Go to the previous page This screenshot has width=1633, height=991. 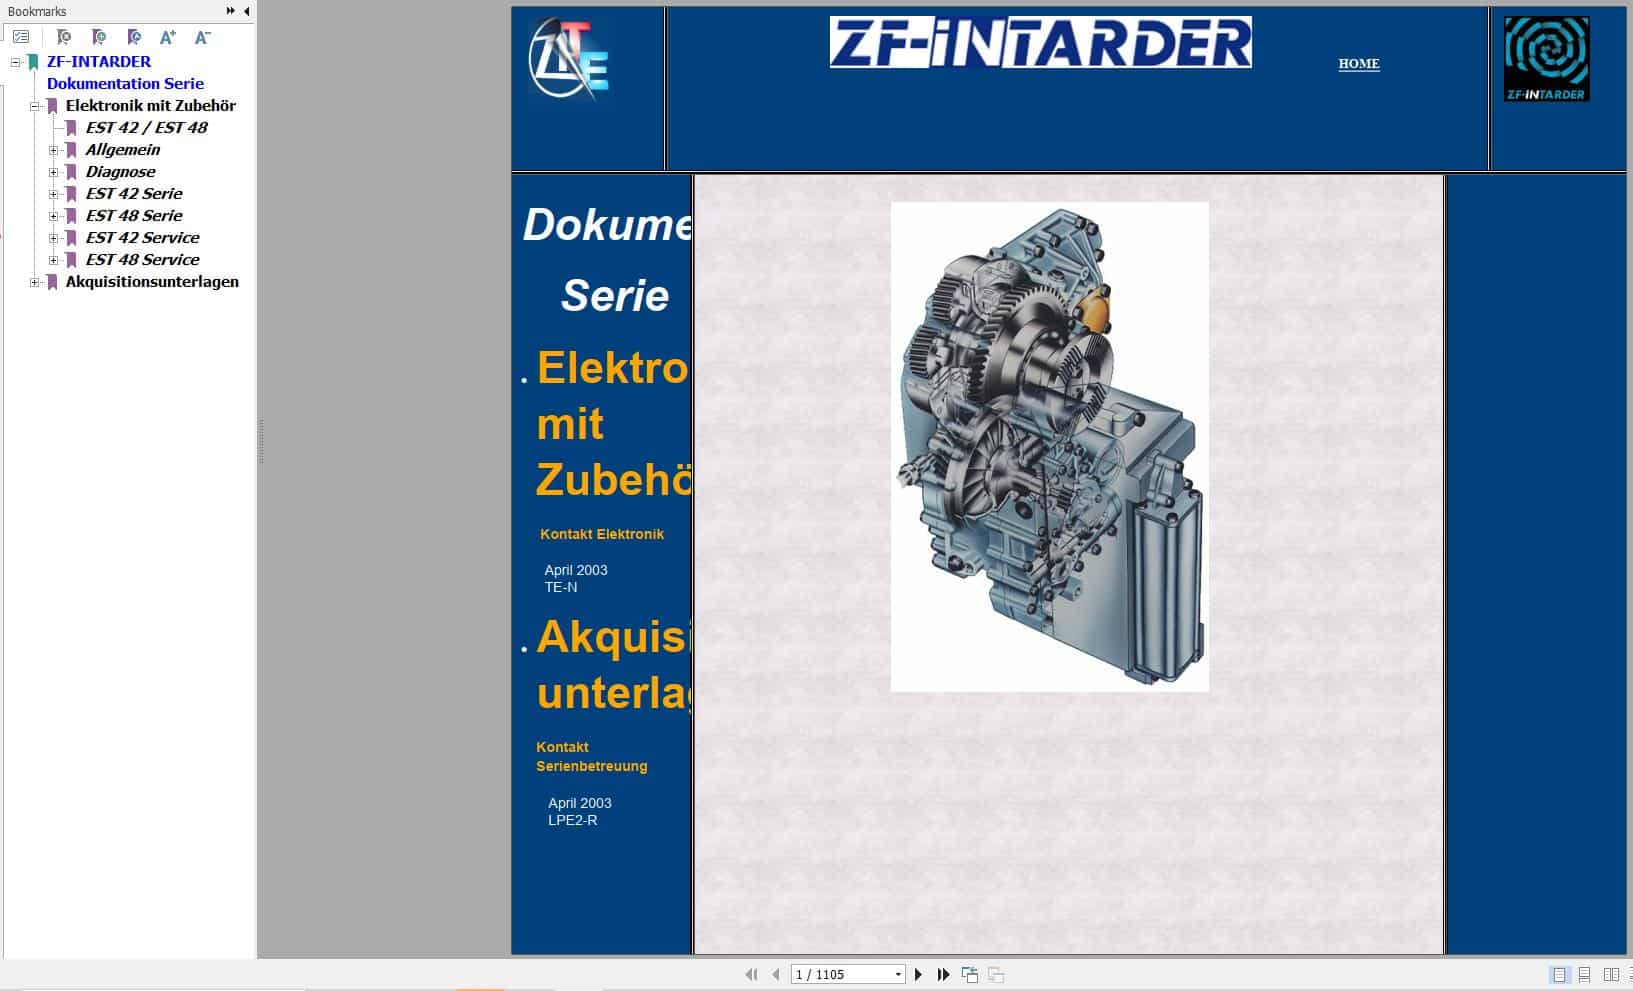click(775, 974)
